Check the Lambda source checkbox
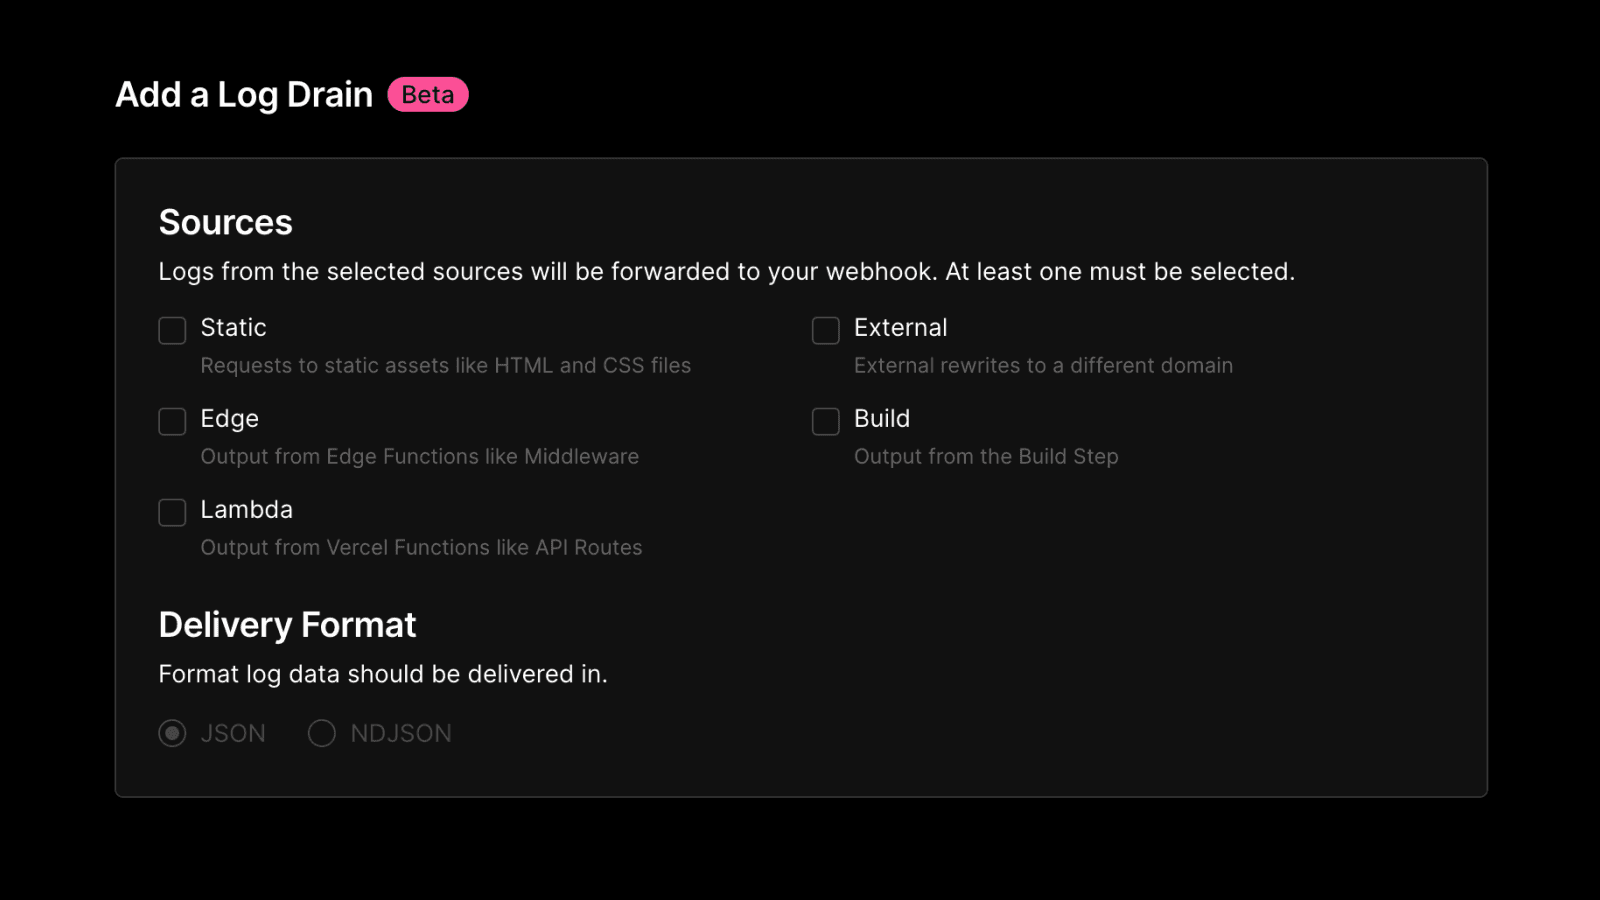This screenshot has width=1600, height=900. (172, 512)
